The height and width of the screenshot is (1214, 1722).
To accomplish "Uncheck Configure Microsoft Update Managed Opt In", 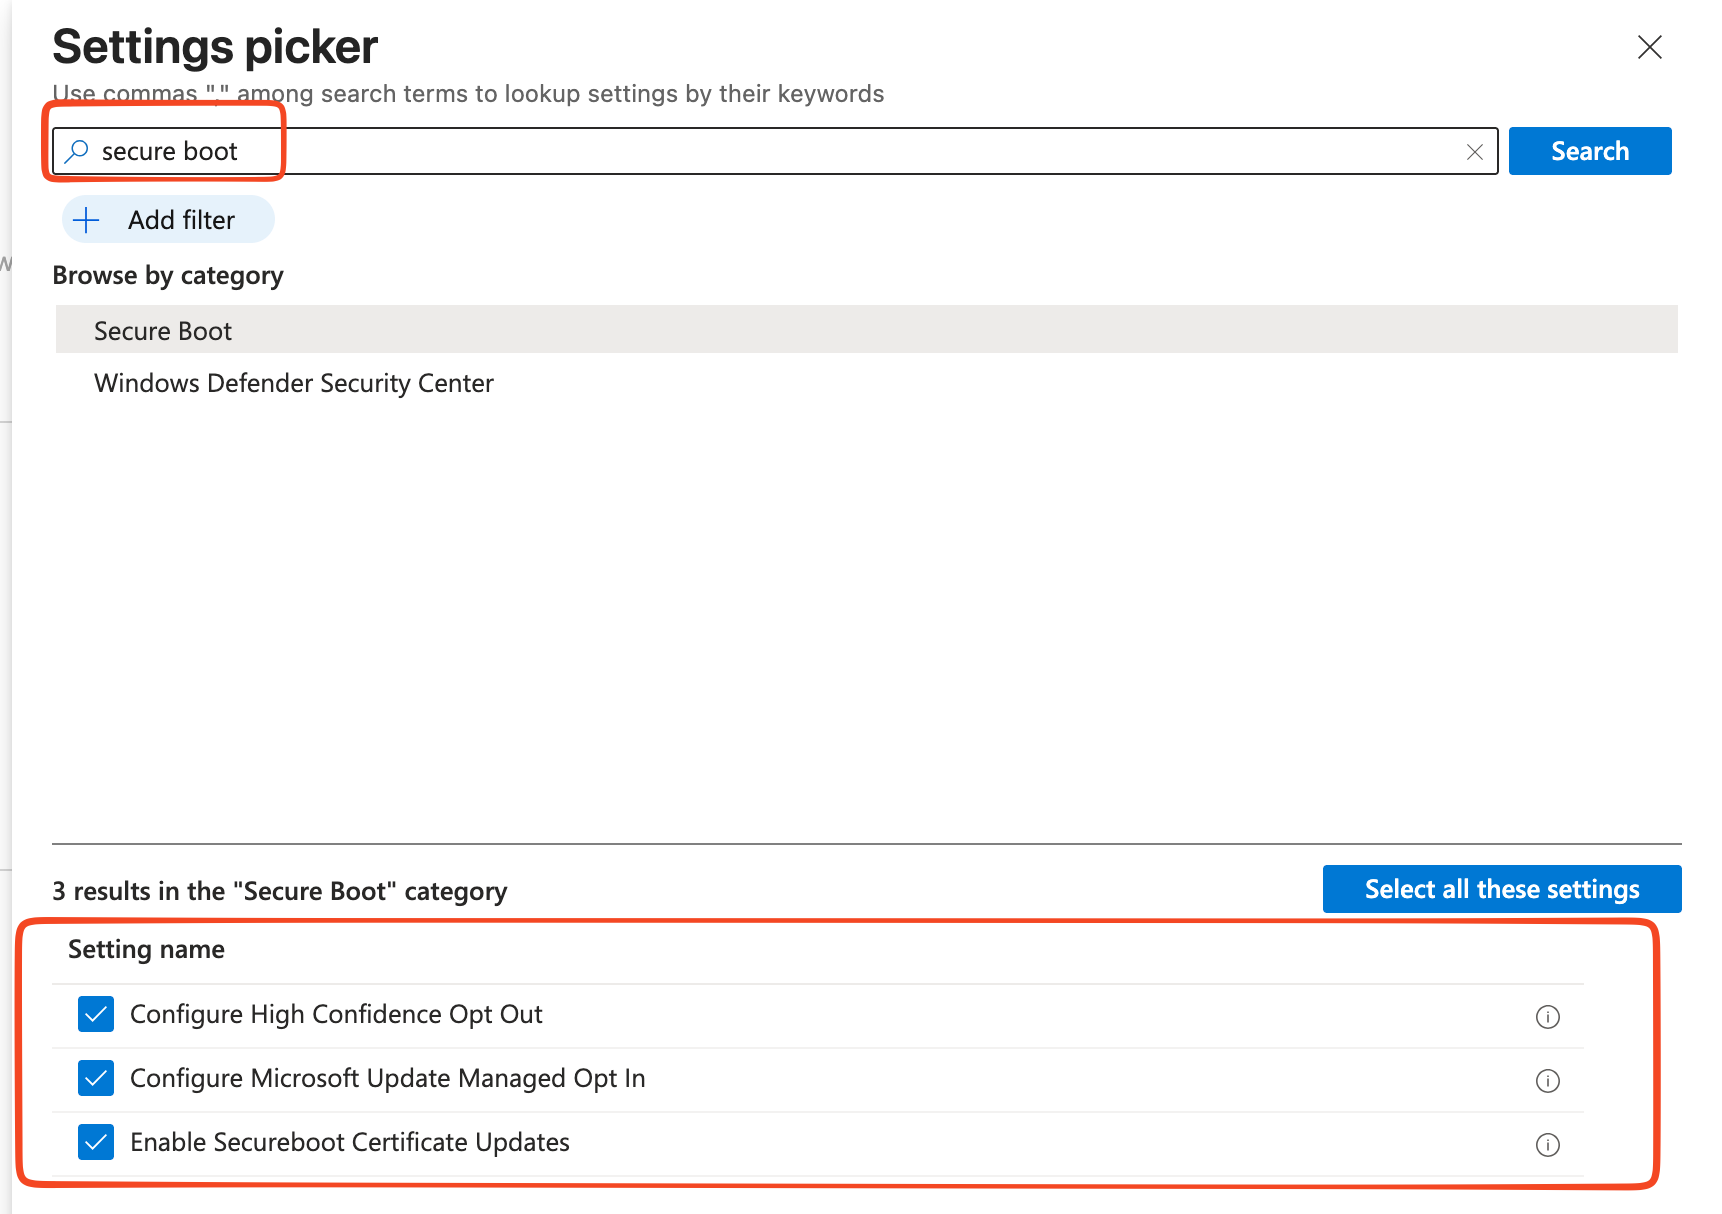I will 95,1078.
